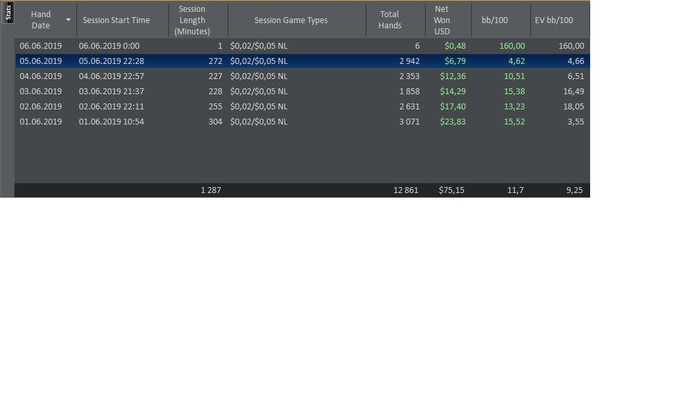Click EV bb/100 value 4,66
700x394 pixels.
575,61
